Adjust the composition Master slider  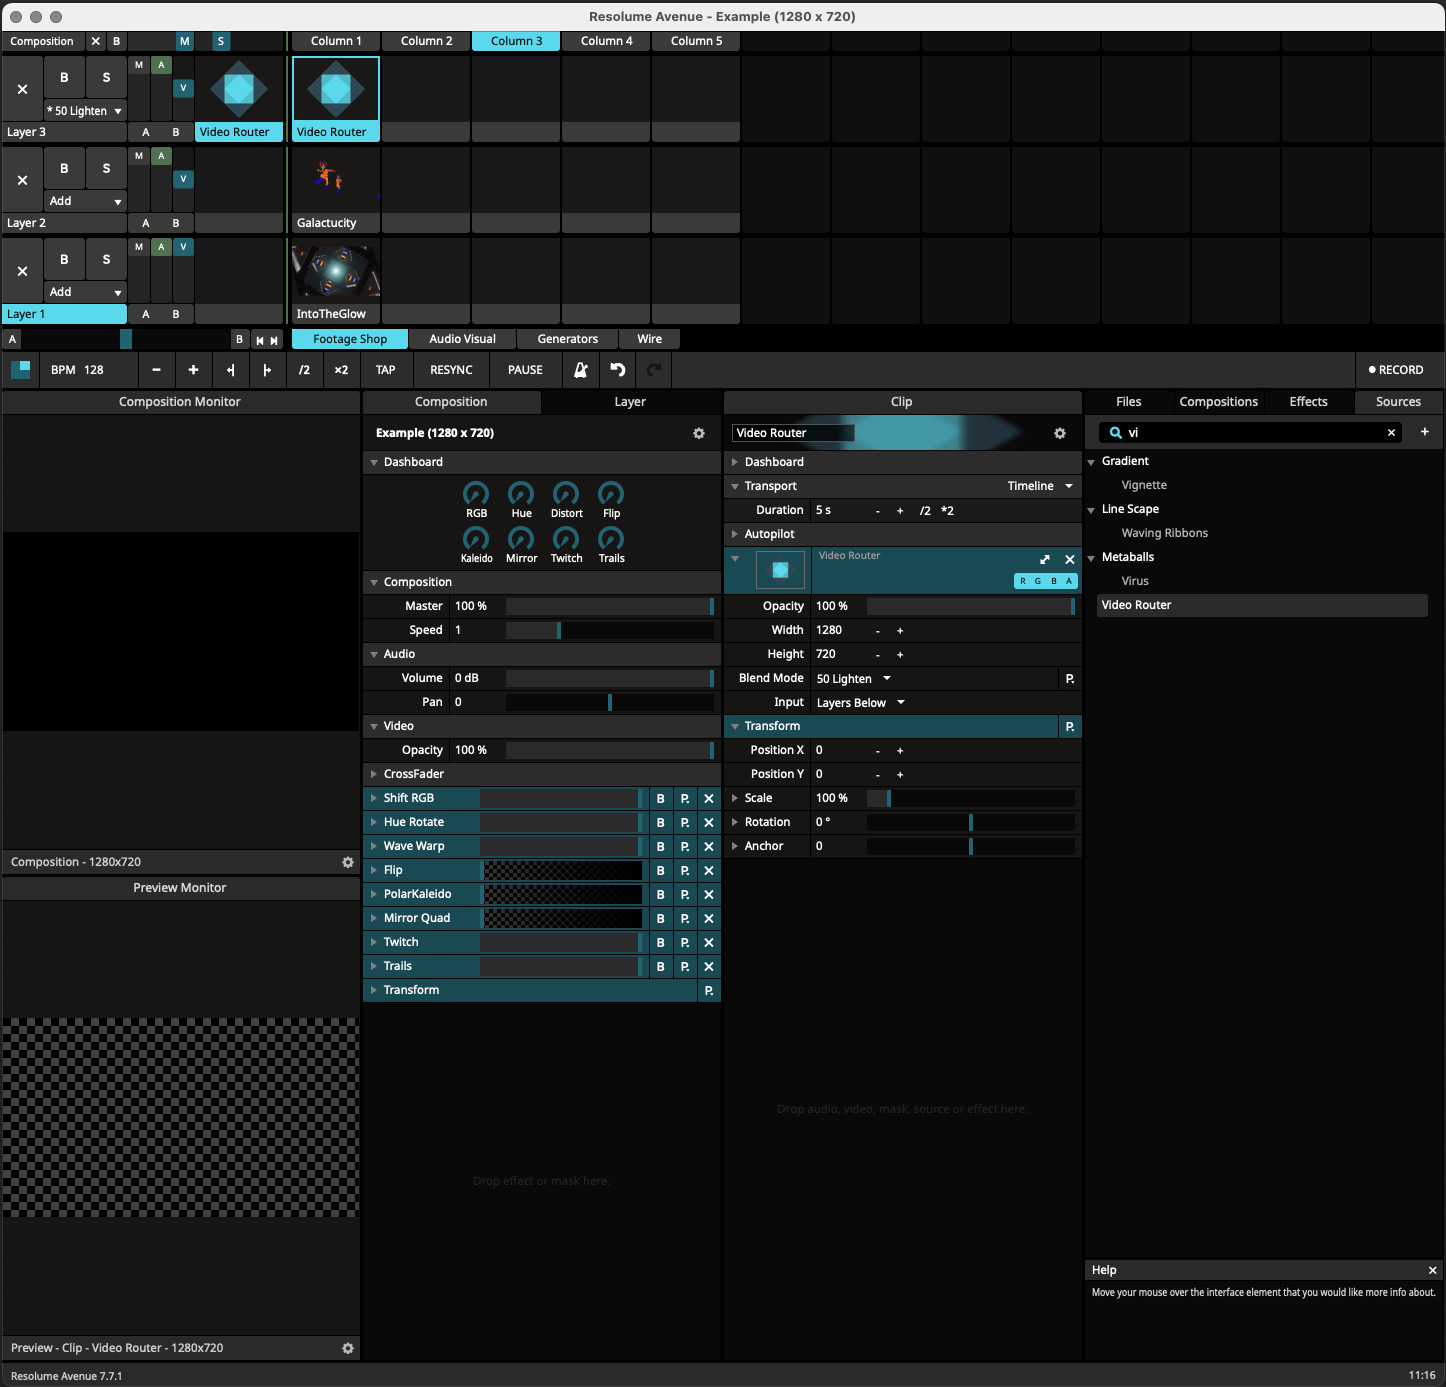(609, 606)
